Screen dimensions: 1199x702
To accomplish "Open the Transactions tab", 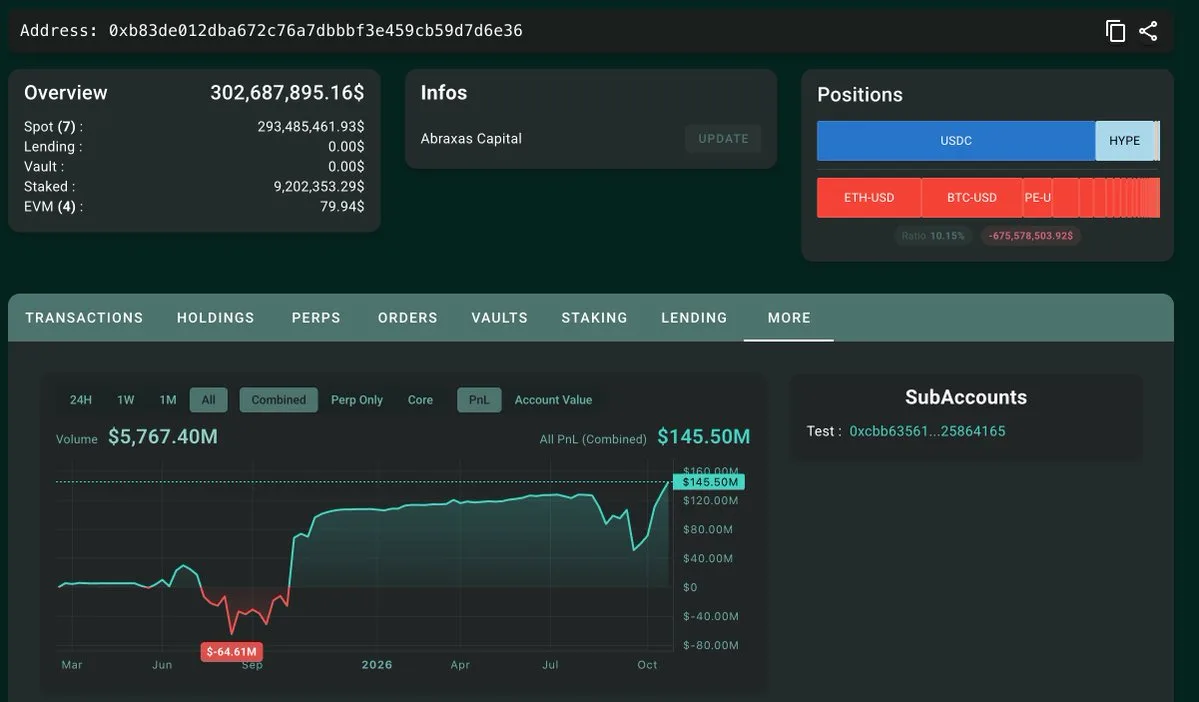I will coord(84,317).
